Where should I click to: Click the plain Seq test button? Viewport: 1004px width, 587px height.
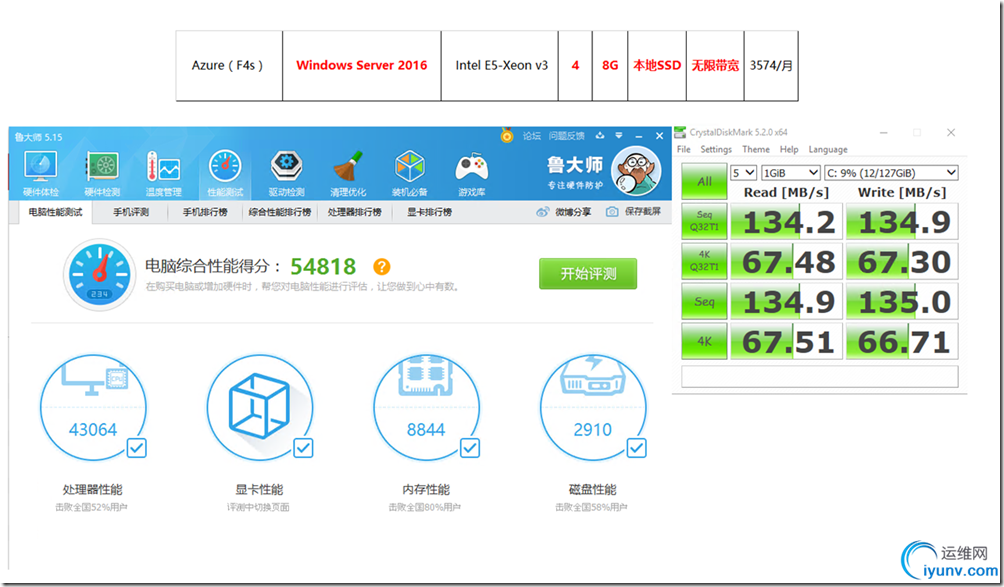pos(704,302)
